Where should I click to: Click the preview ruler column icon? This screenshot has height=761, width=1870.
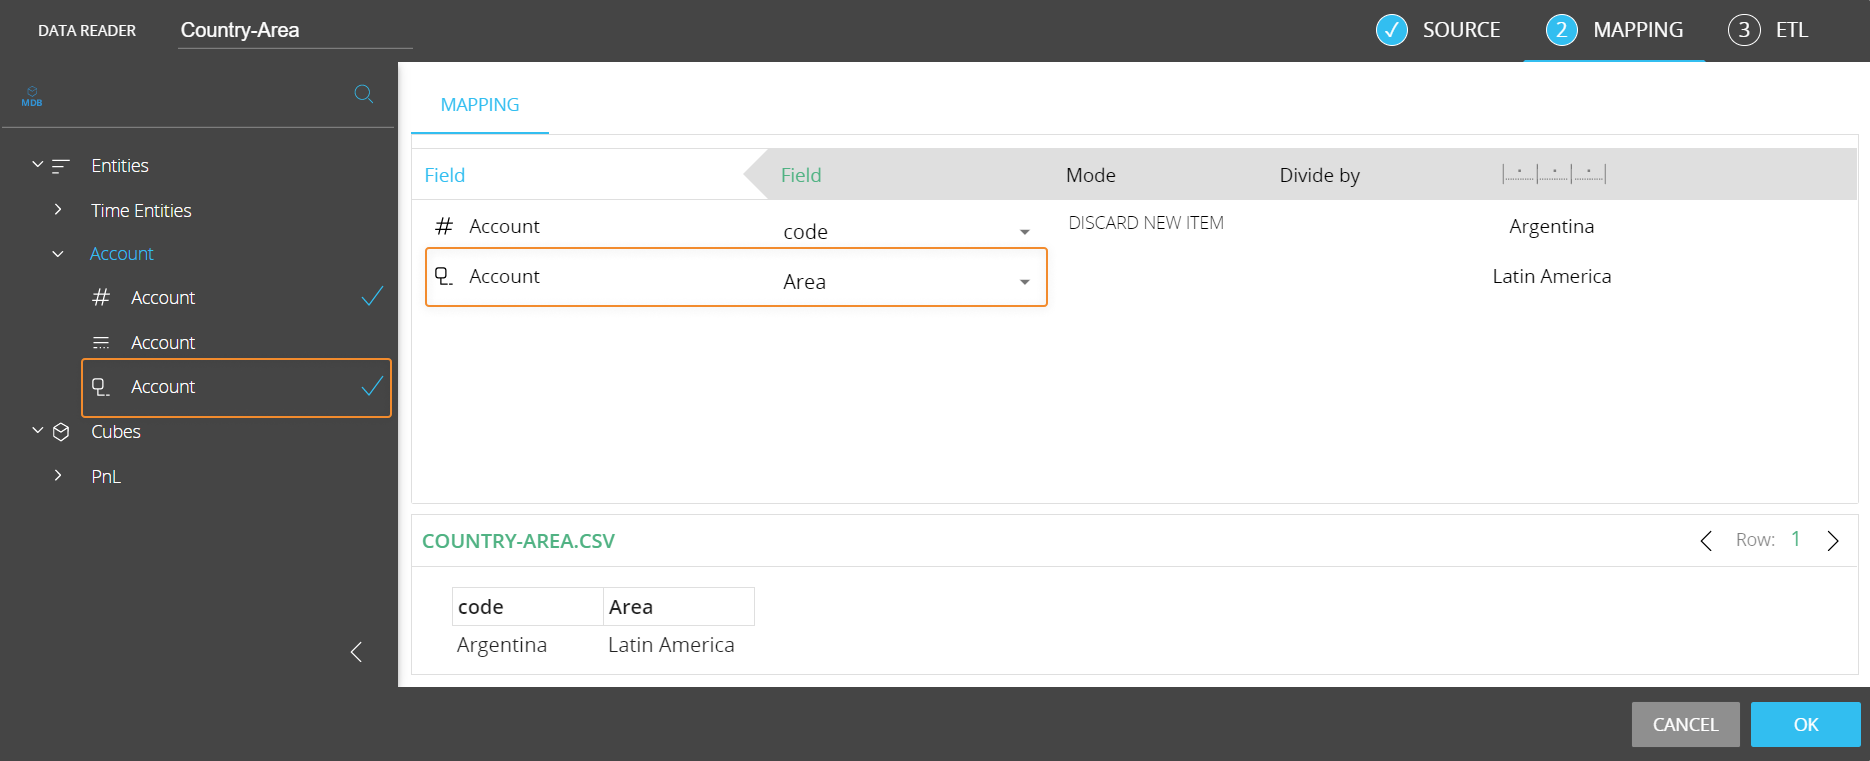pos(1554,174)
